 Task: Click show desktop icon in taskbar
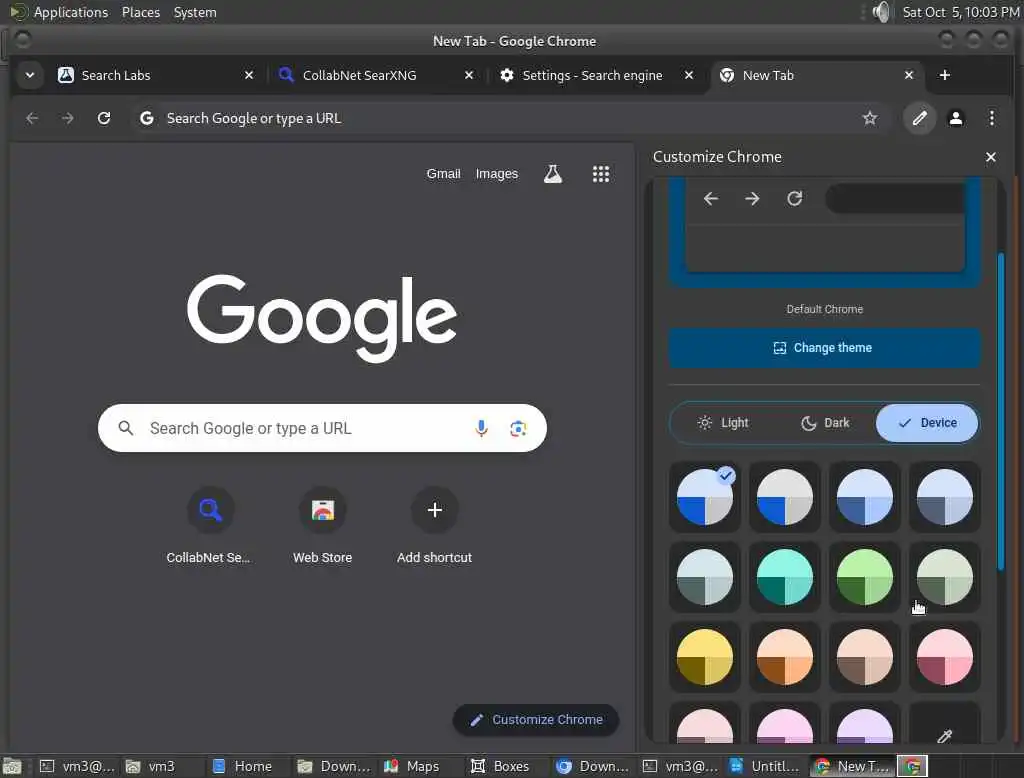pos(12,766)
